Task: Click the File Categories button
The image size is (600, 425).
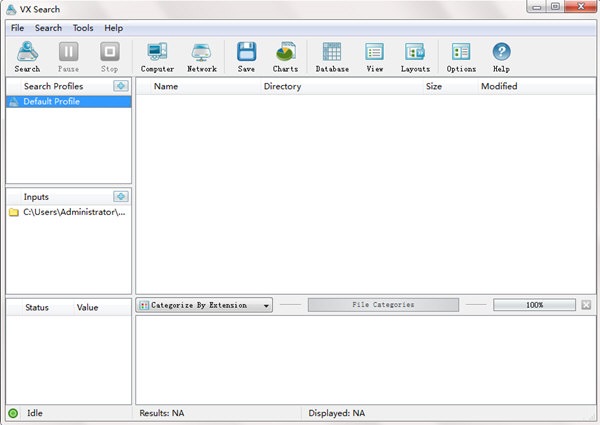Action: coord(383,305)
